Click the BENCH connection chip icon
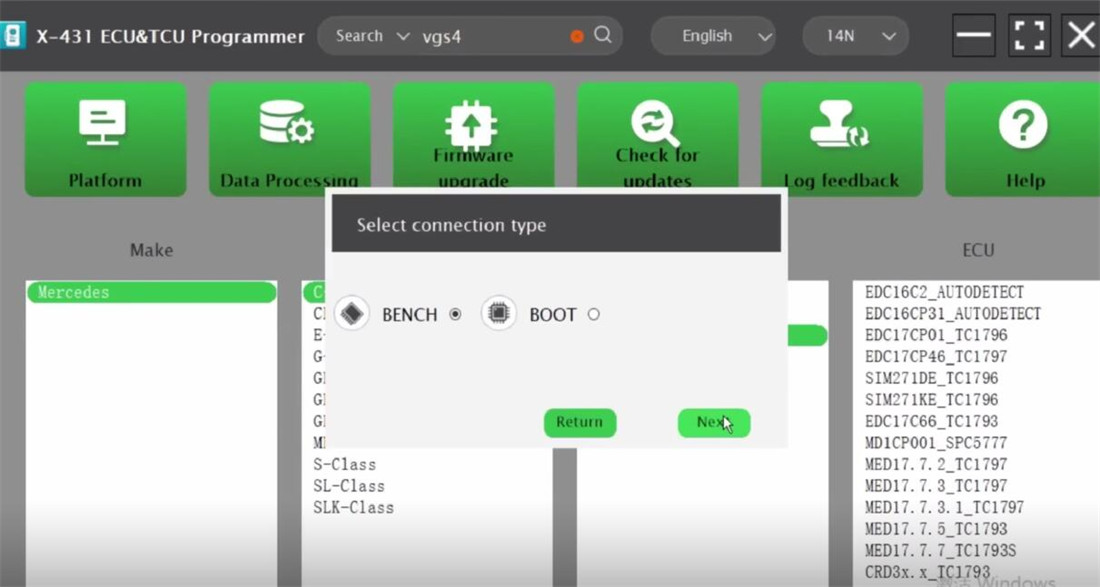 tap(351, 314)
